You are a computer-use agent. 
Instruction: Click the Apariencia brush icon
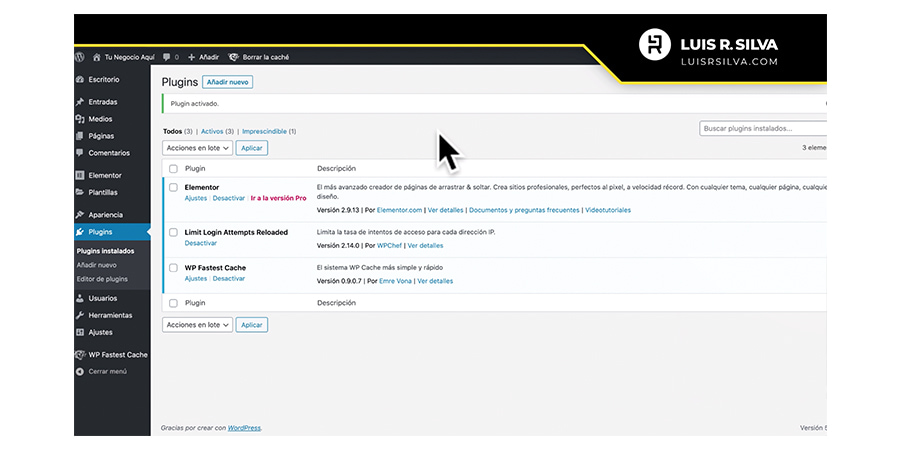80,215
